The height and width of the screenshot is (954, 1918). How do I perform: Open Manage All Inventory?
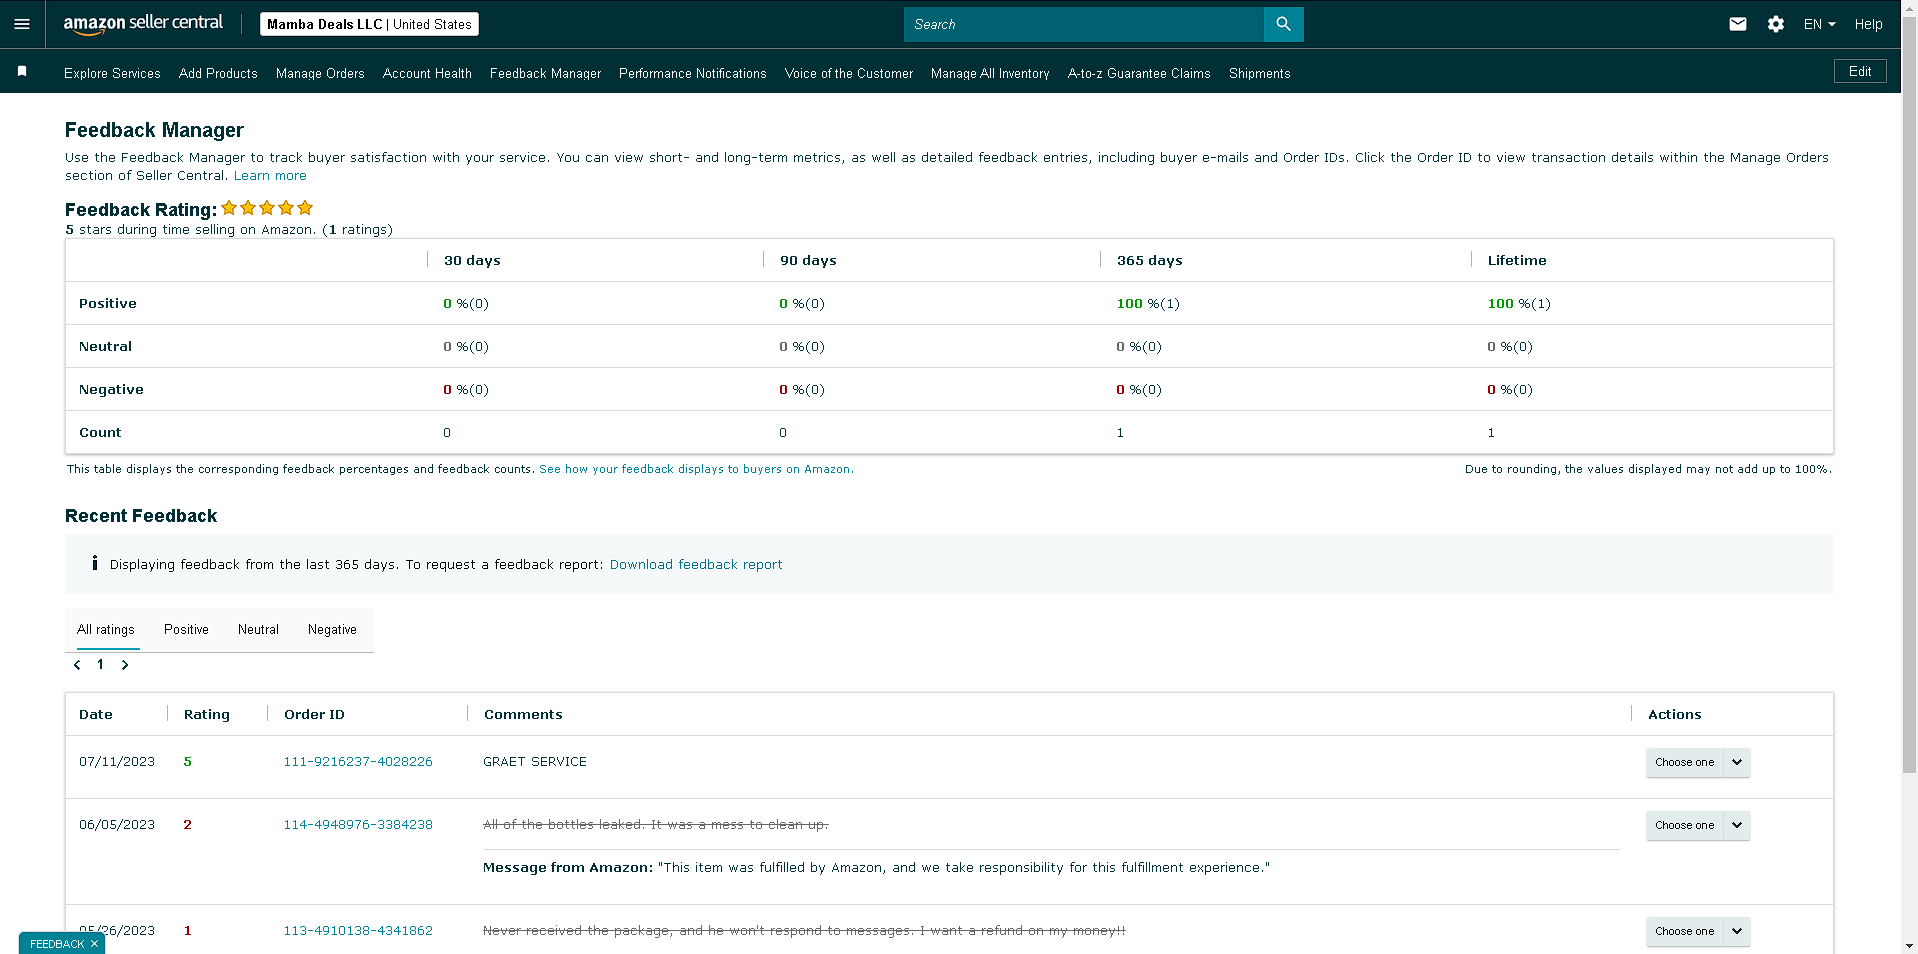pos(990,73)
